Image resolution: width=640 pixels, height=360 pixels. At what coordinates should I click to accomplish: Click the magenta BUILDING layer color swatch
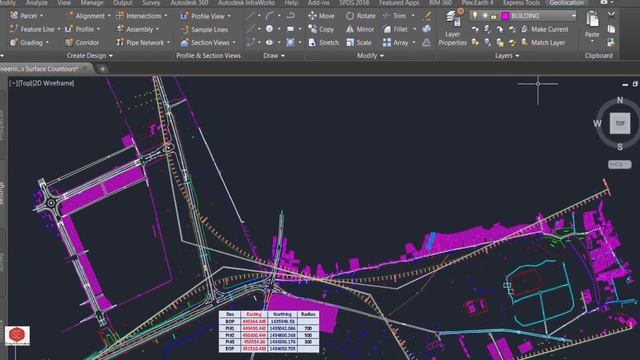505,16
